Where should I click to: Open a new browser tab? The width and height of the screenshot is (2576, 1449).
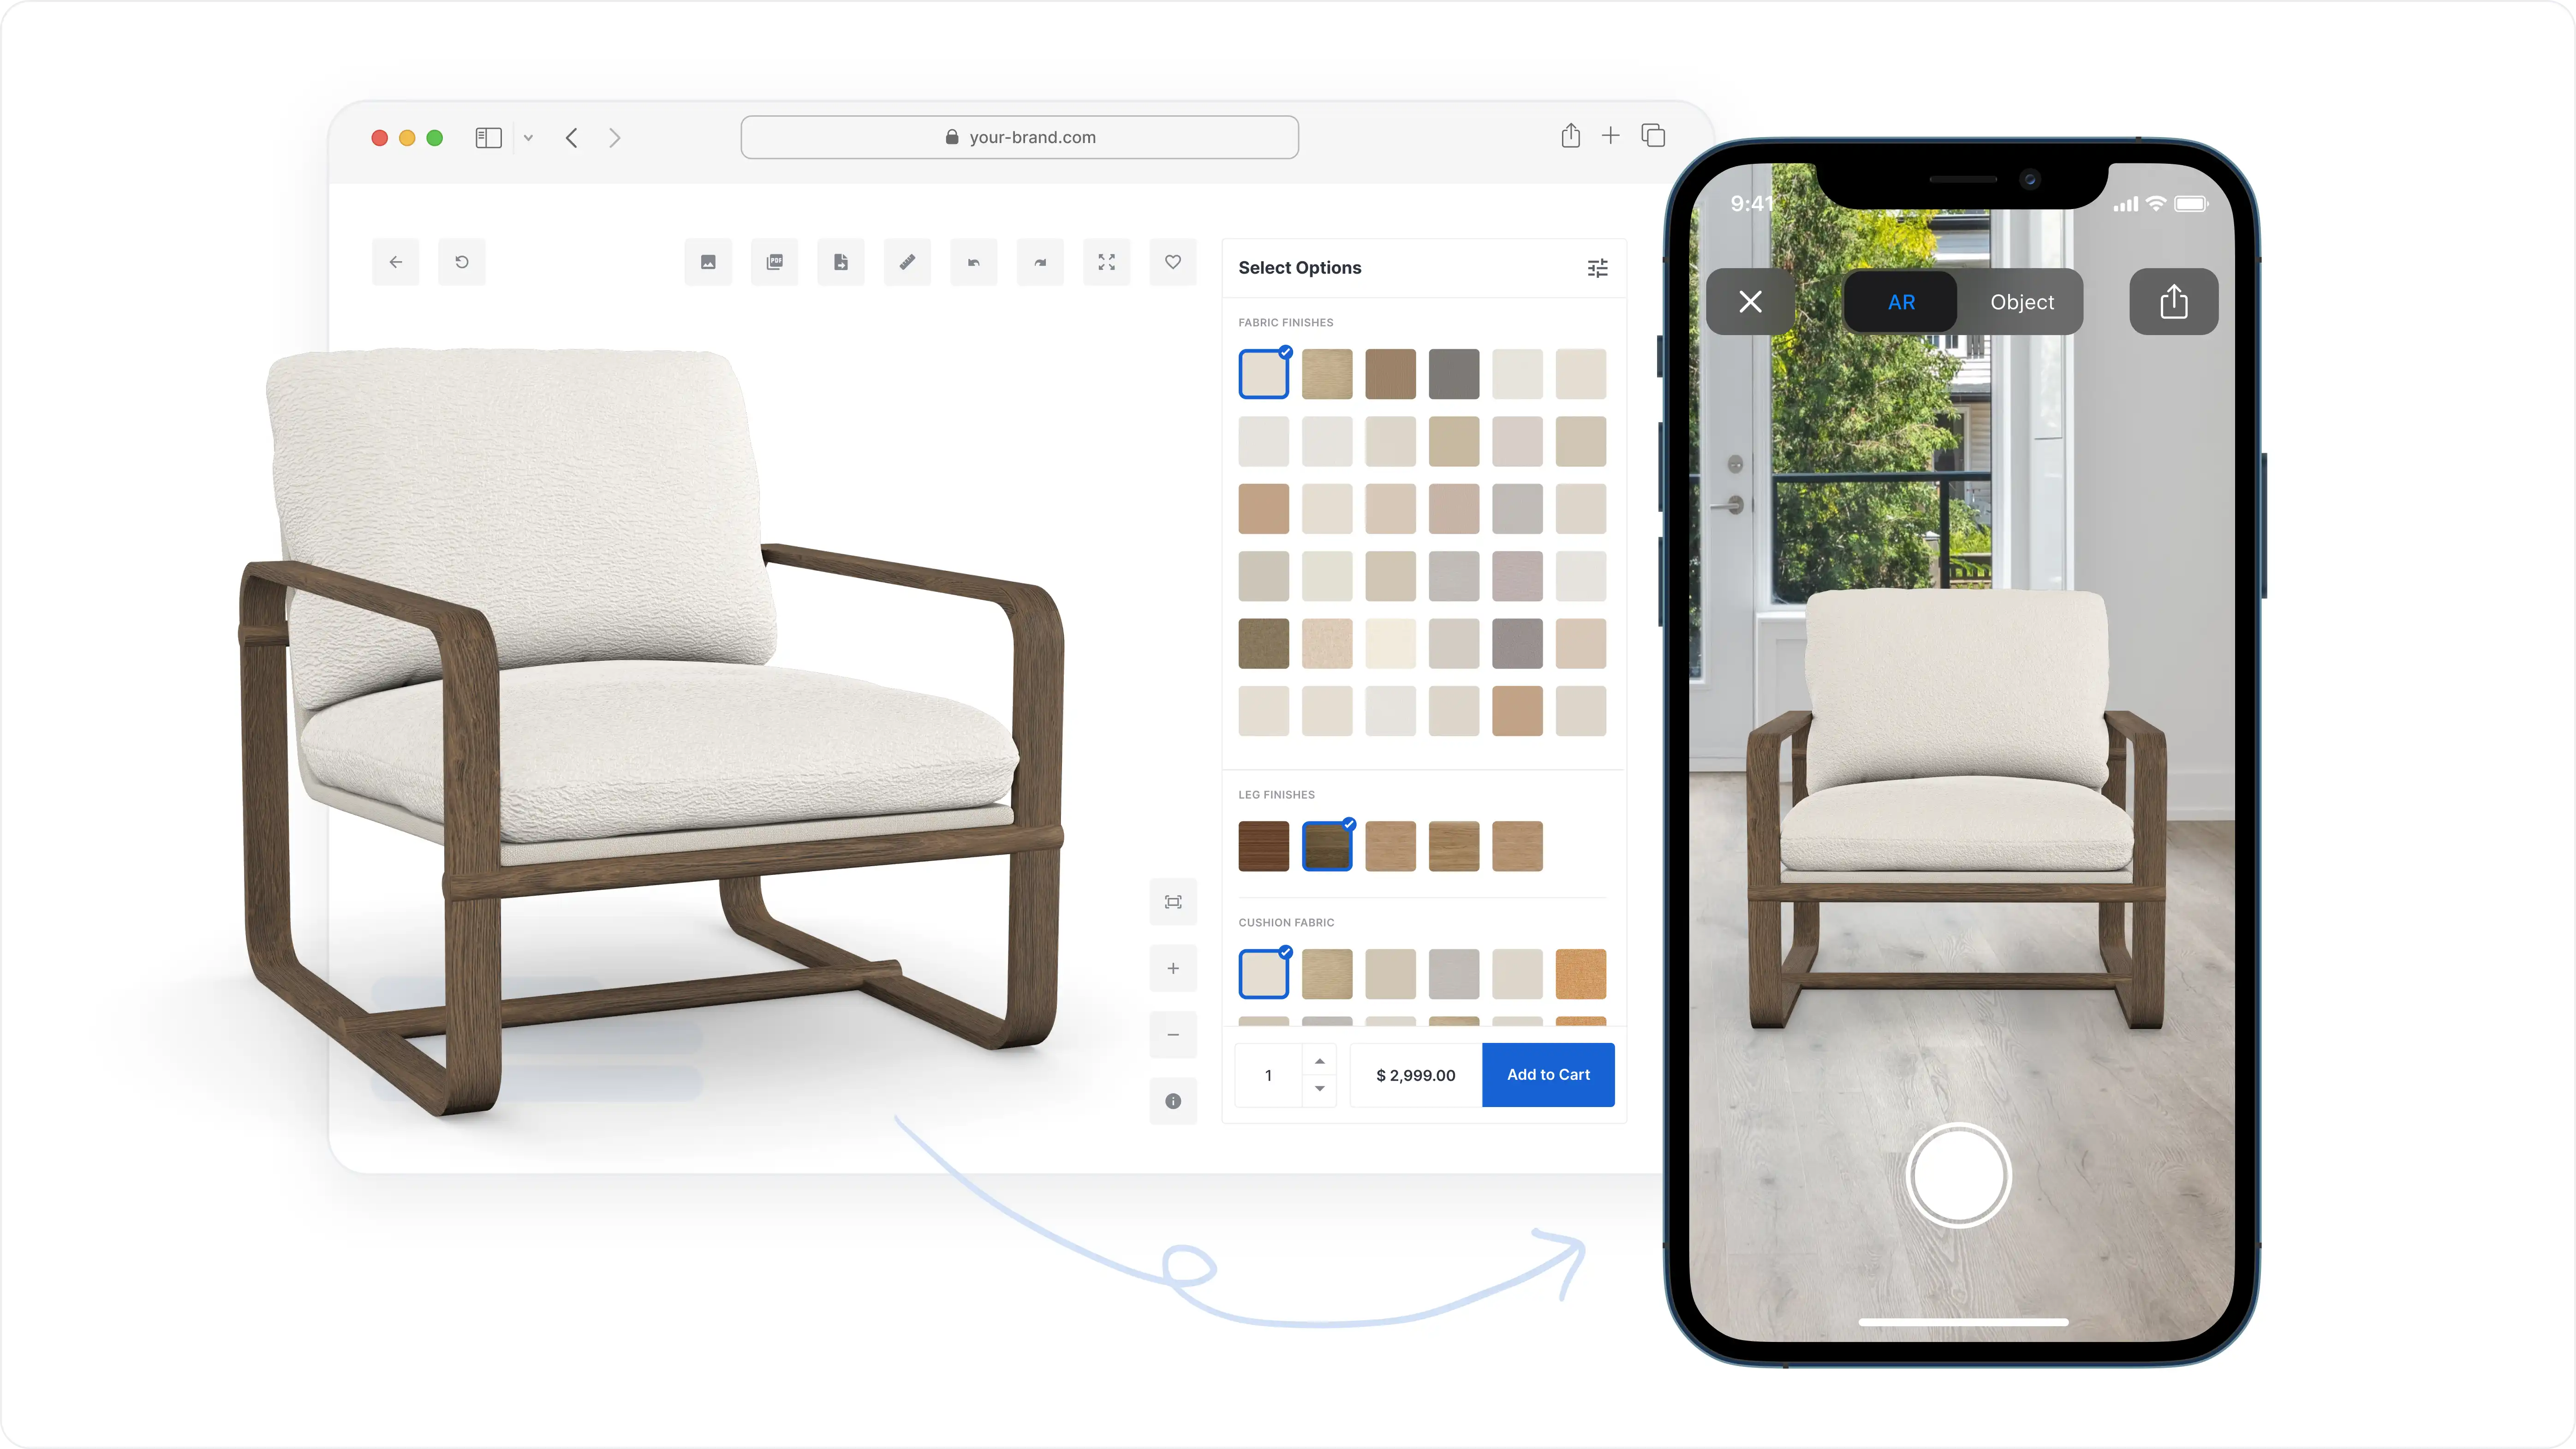click(1610, 135)
